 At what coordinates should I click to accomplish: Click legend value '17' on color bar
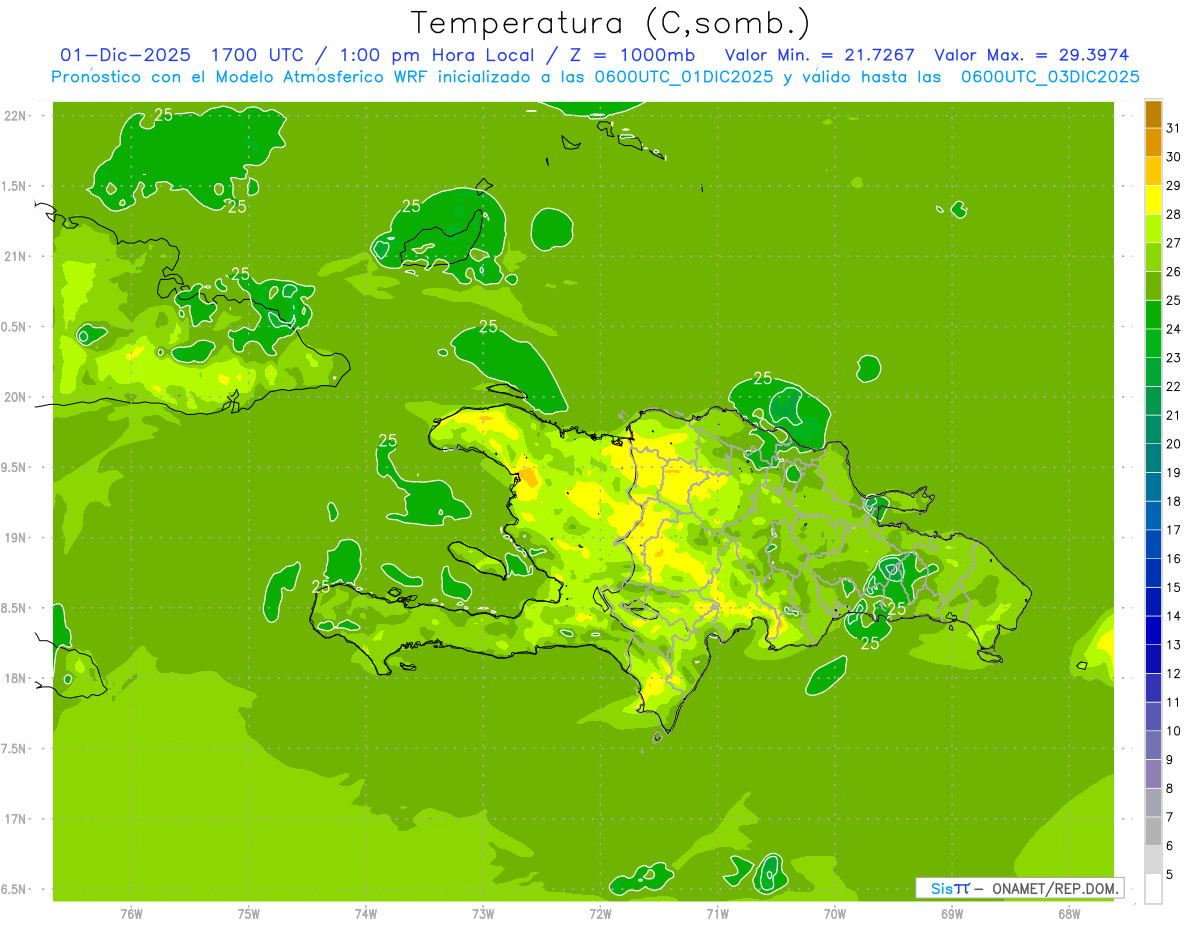(x=1173, y=530)
